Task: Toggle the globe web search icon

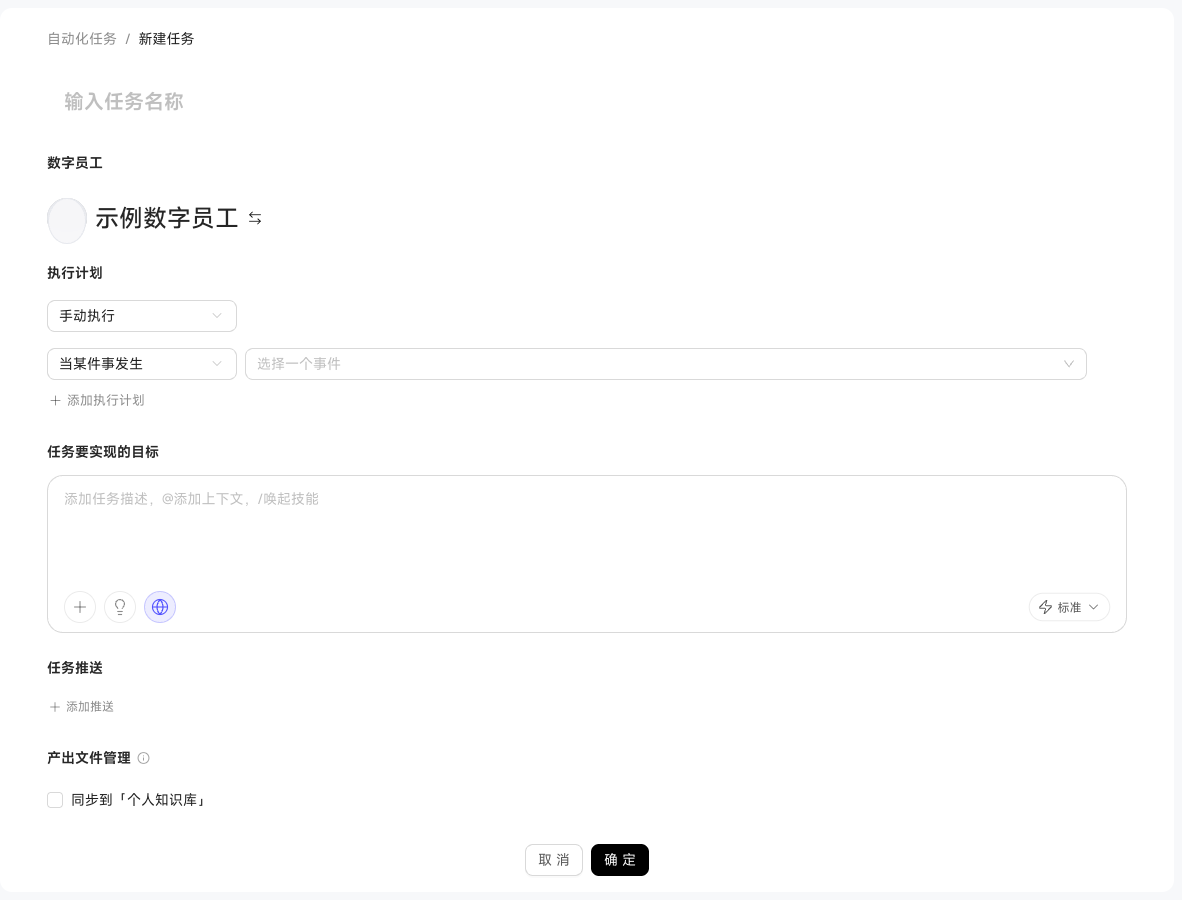Action: (x=160, y=607)
